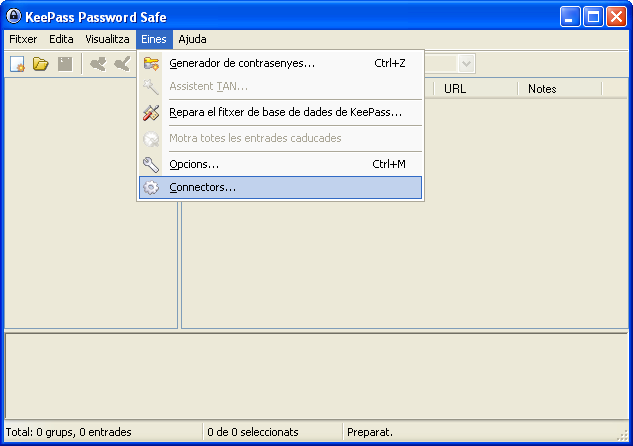Click the 'Preparat.' status text
The height and width of the screenshot is (446, 633).
(x=370, y=432)
